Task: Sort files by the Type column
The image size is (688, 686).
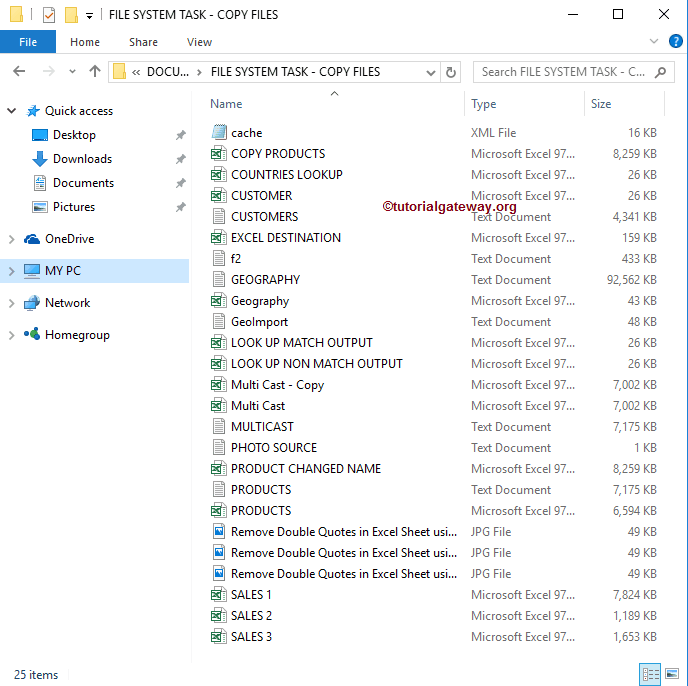Action: [484, 104]
